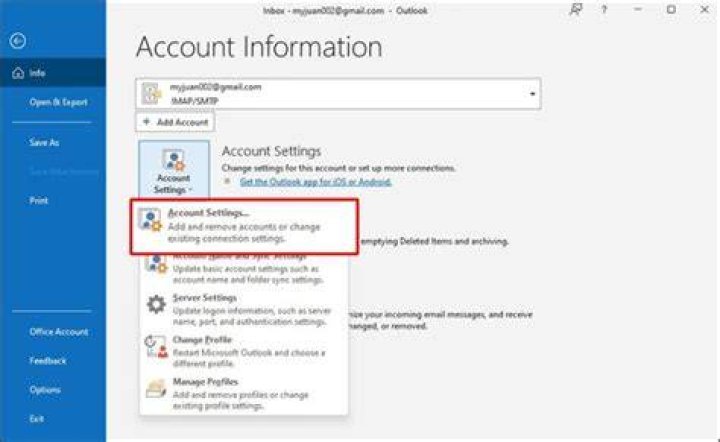Choose Change Profile menu entry

coord(243,352)
